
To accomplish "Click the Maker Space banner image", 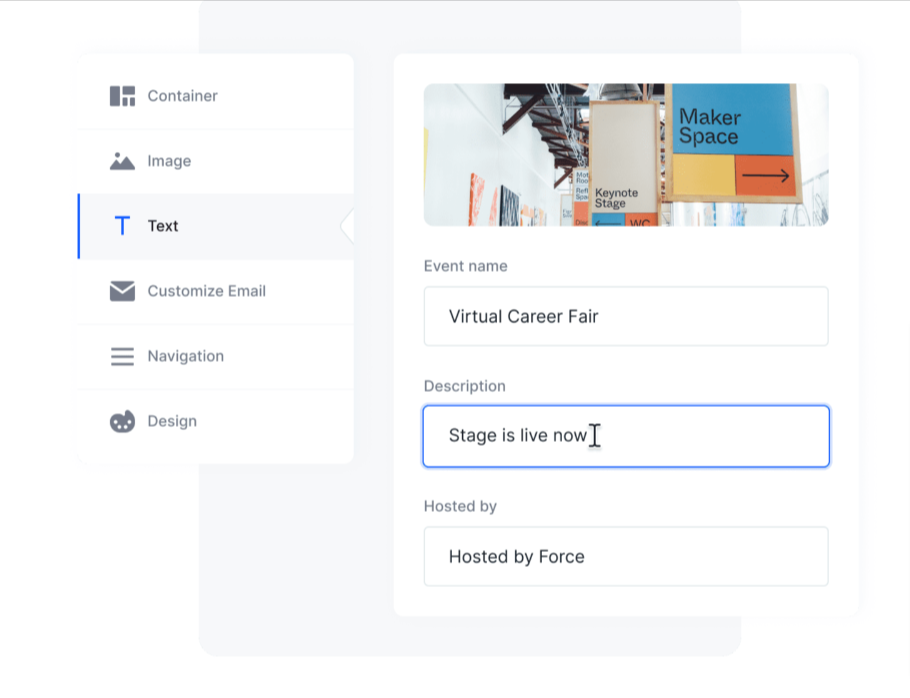I will (626, 155).
